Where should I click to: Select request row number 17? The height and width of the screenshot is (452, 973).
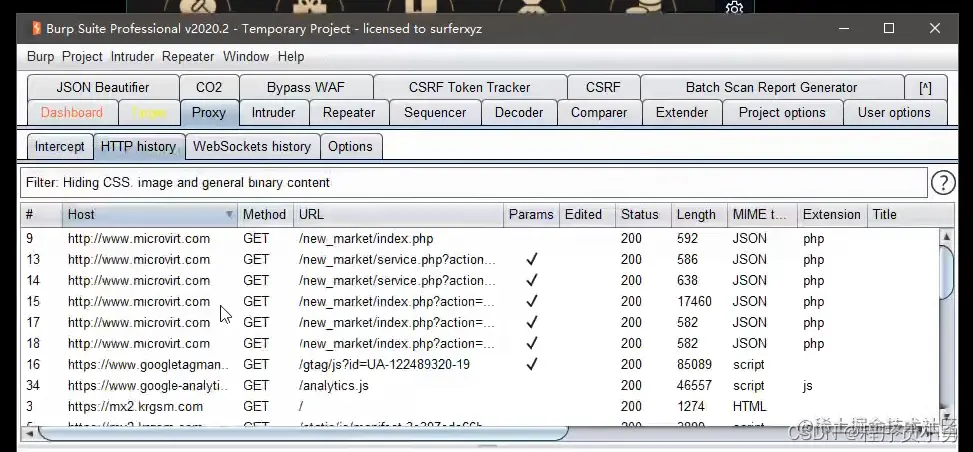[481, 323]
